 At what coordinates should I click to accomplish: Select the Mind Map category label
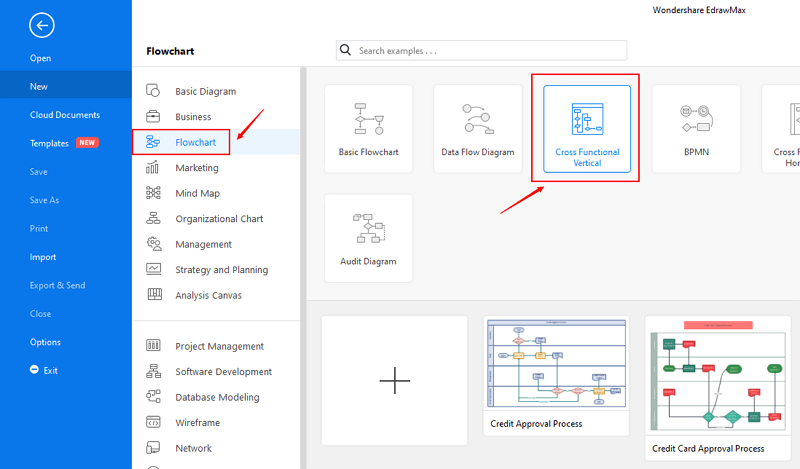(197, 193)
